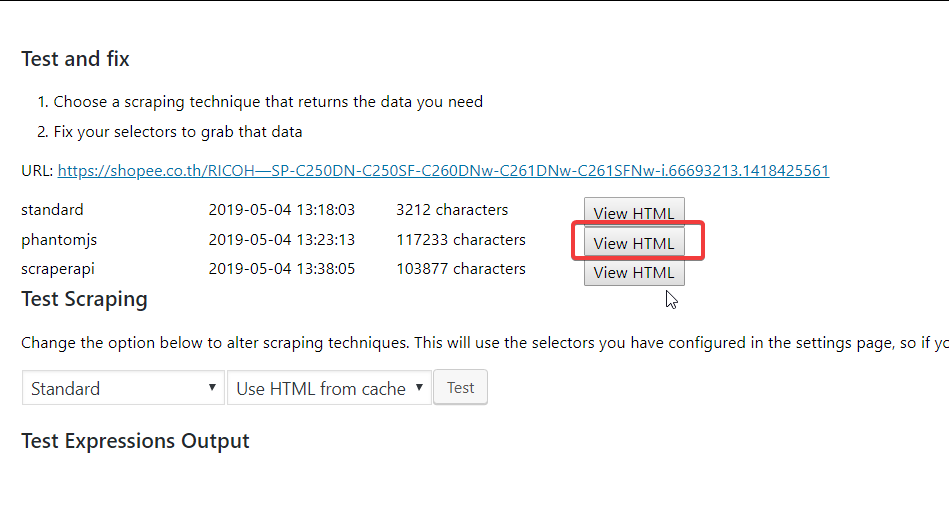View HTML for the standard technique
Image resolution: width=949 pixels, height=528 pixels.
click(x=634, y=213)
